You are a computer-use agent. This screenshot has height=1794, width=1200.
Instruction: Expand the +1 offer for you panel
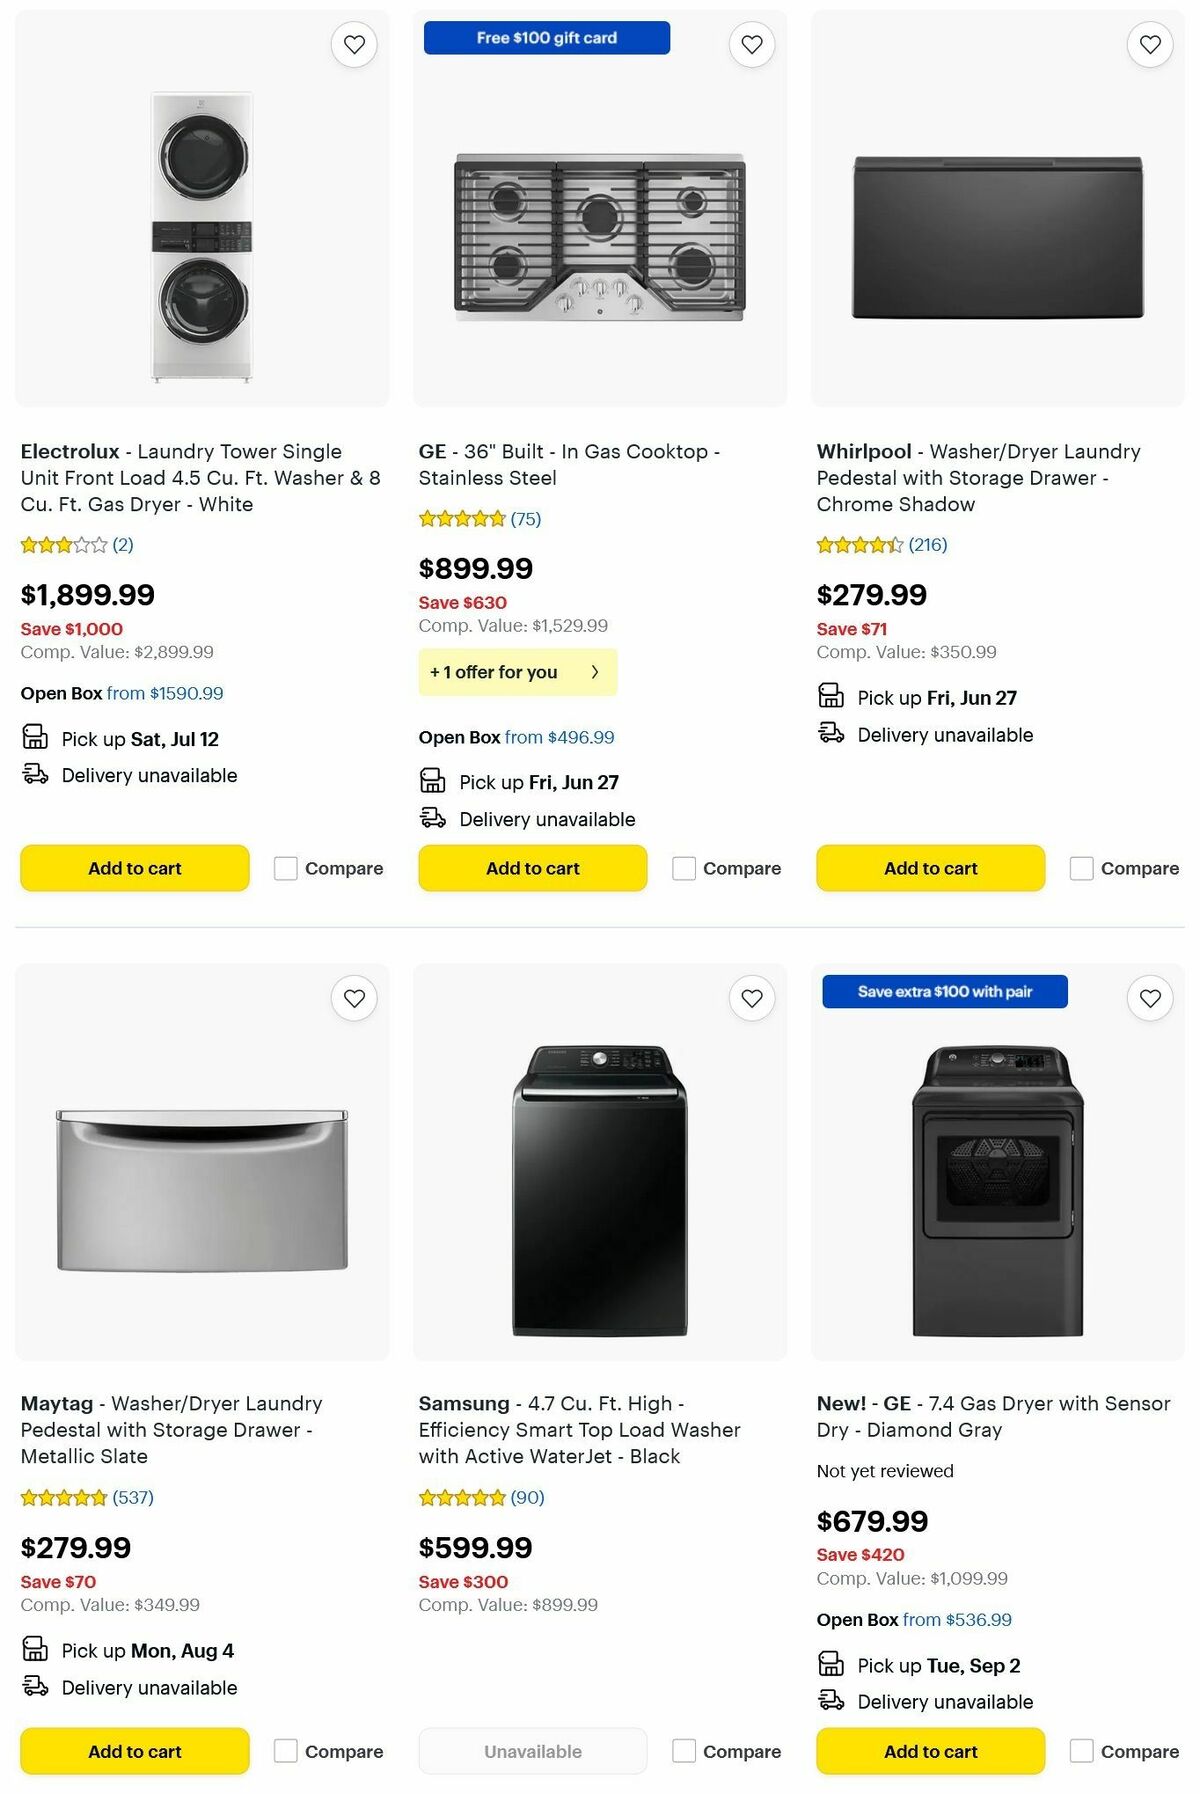(x=517, y=672)
